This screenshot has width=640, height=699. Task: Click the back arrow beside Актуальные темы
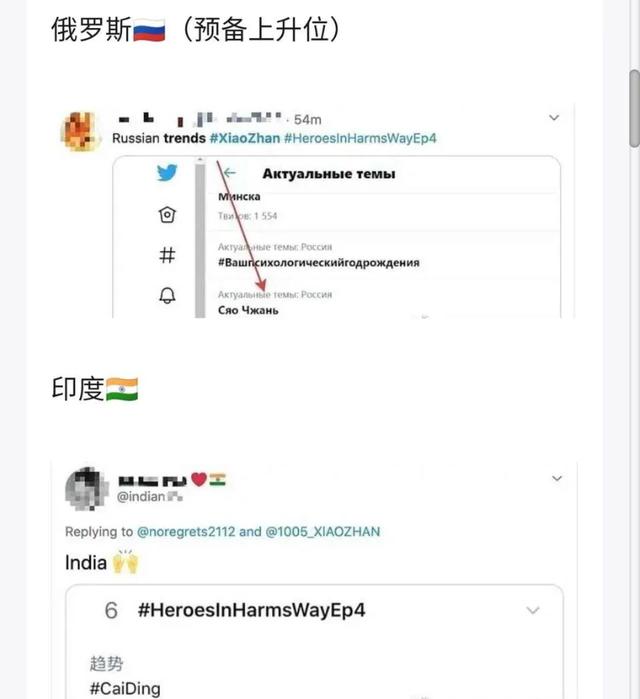coord(229,173)
